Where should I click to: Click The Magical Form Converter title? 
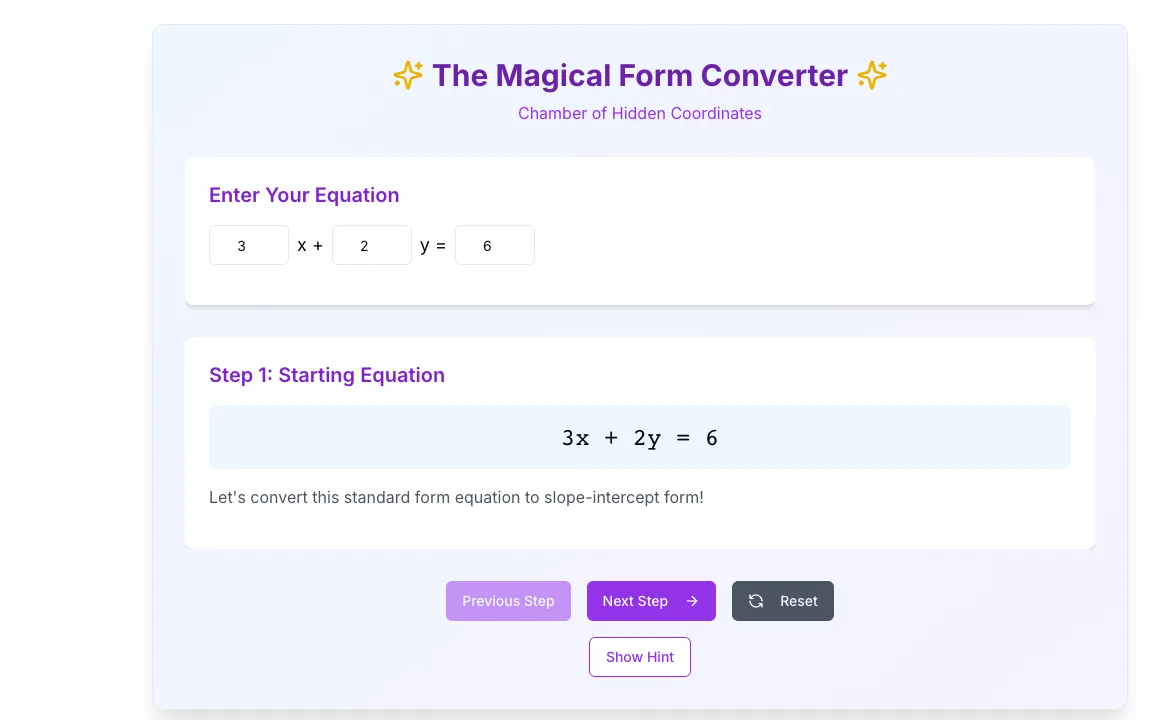pos(640,76)
